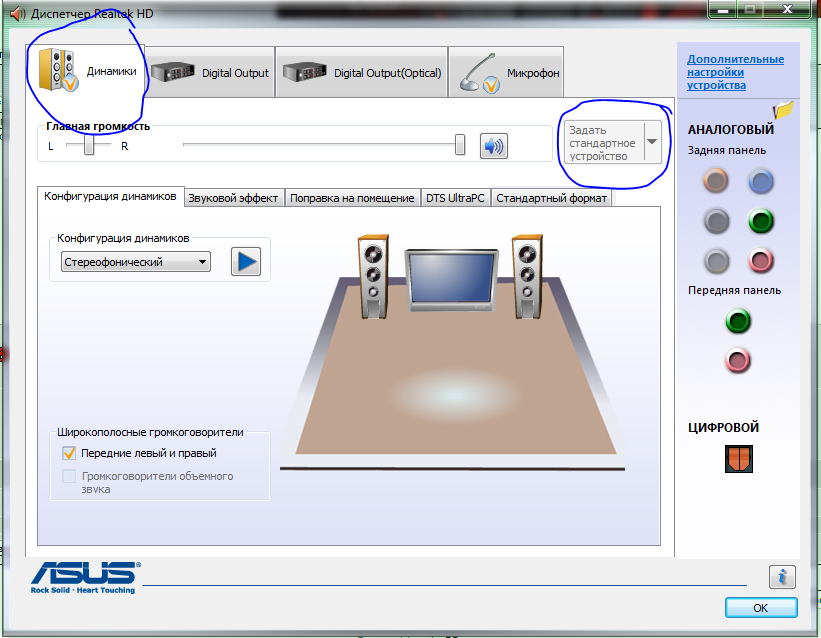The image size is (821, 638).
Task: Click the green front panel jack
Action: [738, 321]
